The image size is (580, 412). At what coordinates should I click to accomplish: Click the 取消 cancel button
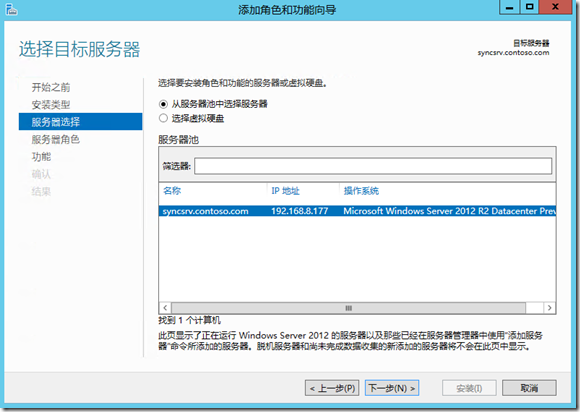pos(529,388)
